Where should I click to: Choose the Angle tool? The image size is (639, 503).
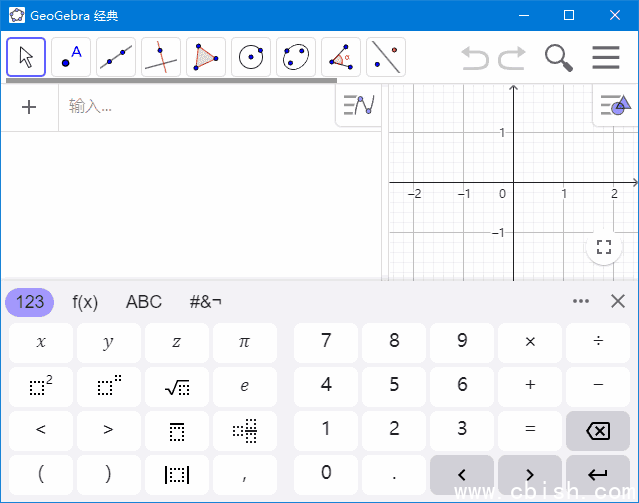[341, 57]
